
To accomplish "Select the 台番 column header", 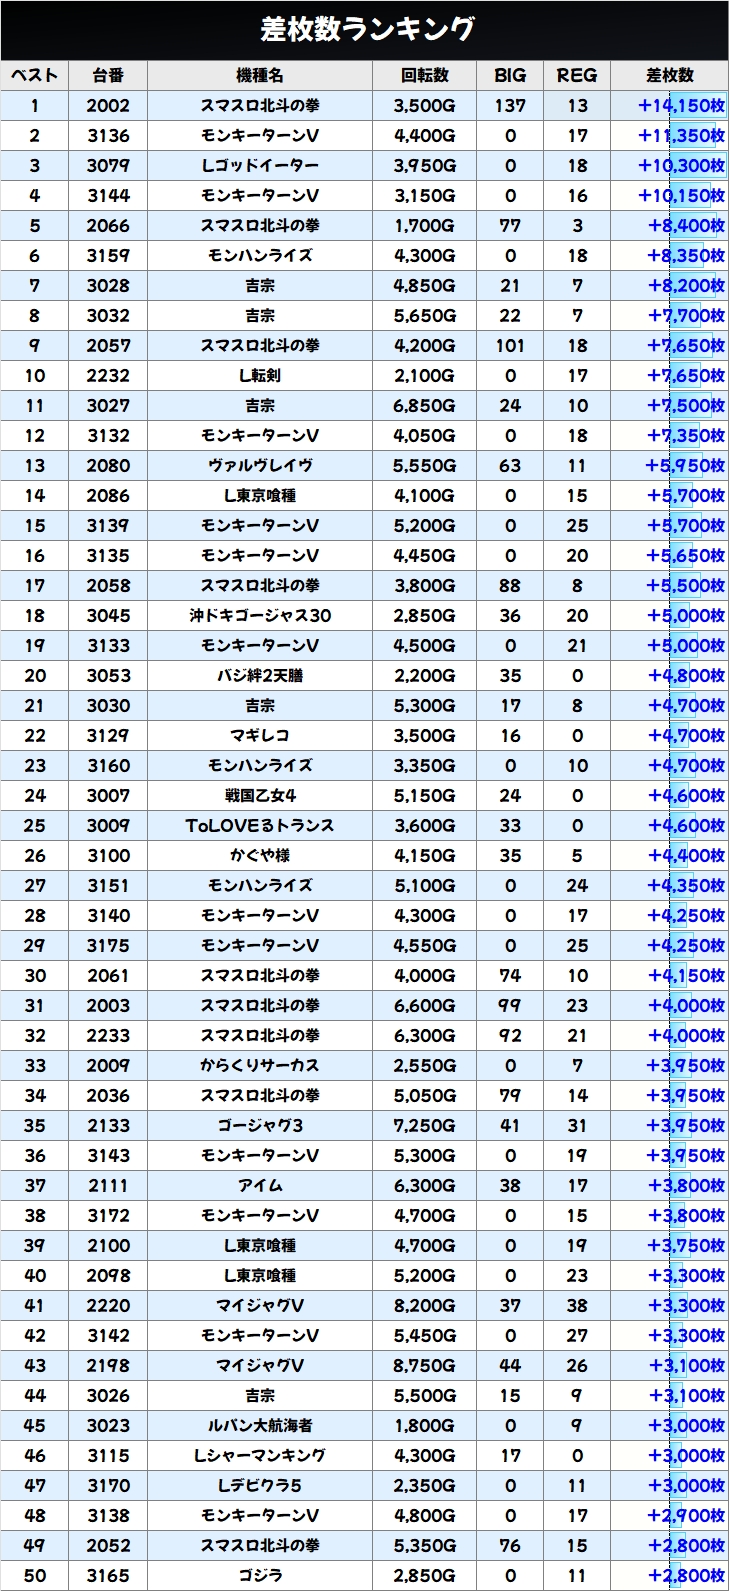I will (x=108, y=75).
